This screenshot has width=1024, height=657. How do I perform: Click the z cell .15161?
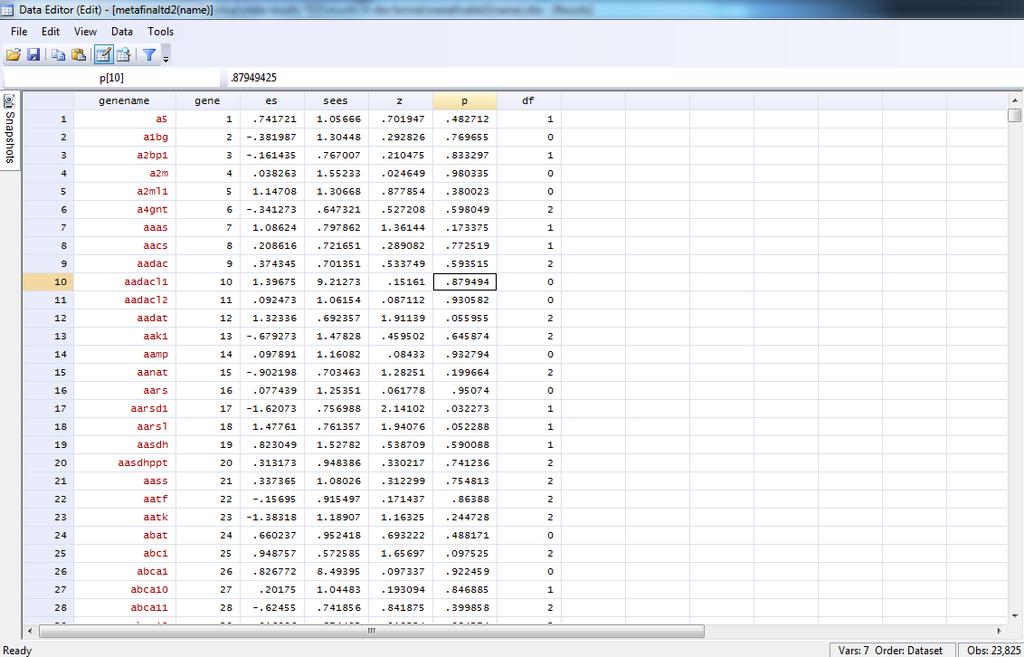point(400,282)
